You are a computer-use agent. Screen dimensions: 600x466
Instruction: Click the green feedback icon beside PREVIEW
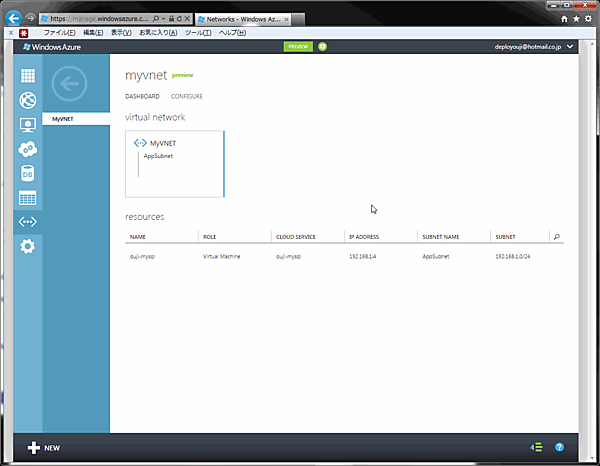(x=322, y=47)
